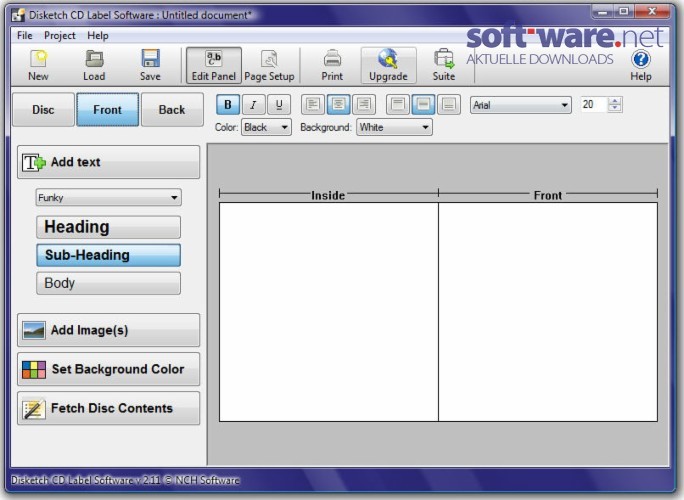Click Set Background Color button
Viewport: 684px width, 500px height.
click(108, 369)
